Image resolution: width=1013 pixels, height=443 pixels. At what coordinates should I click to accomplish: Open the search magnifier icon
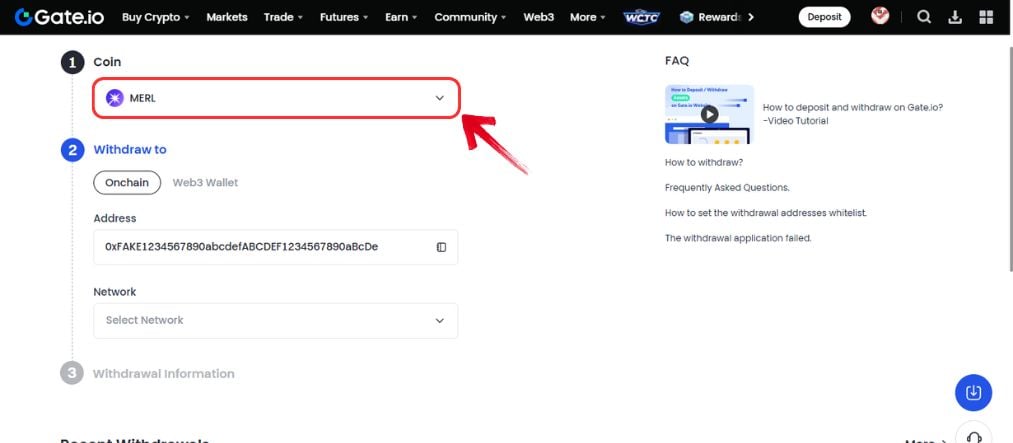tap(924, 17)
